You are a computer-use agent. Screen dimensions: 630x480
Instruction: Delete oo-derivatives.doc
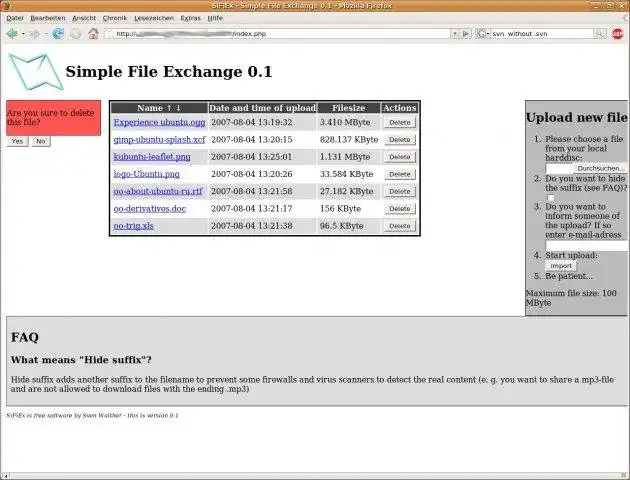[x=400, y=209]
